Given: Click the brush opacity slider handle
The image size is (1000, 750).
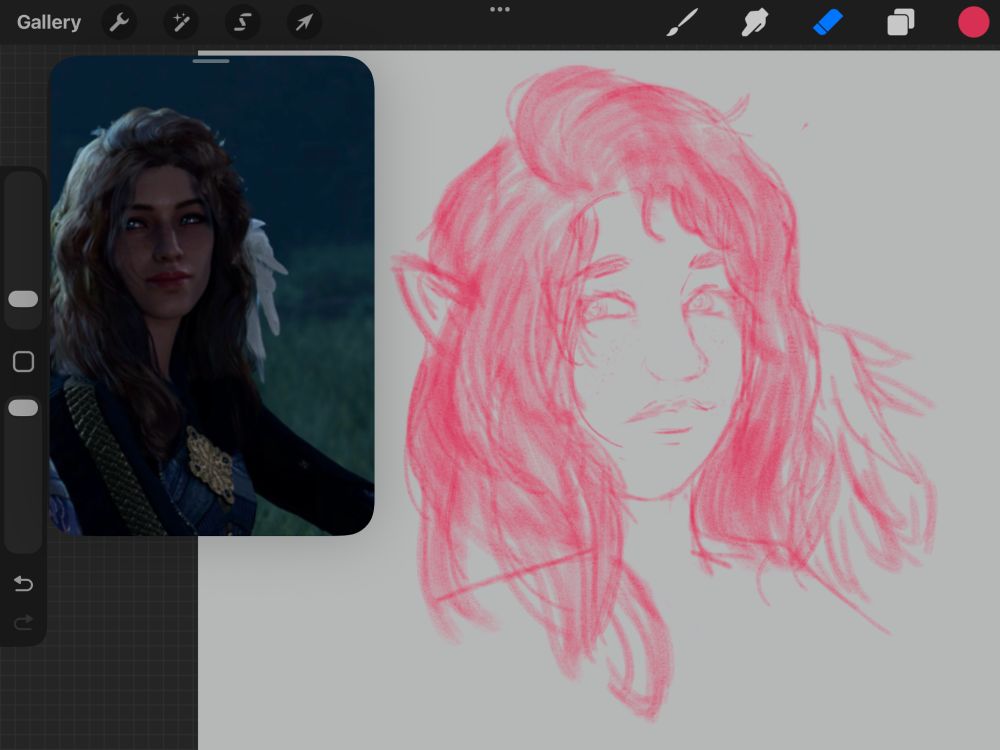Looking at the screenshot, I should [23, 408].
